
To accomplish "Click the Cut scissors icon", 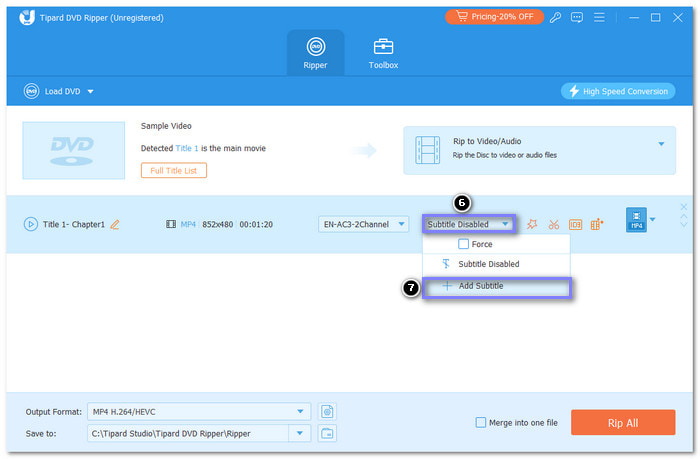I will point(554,224).
